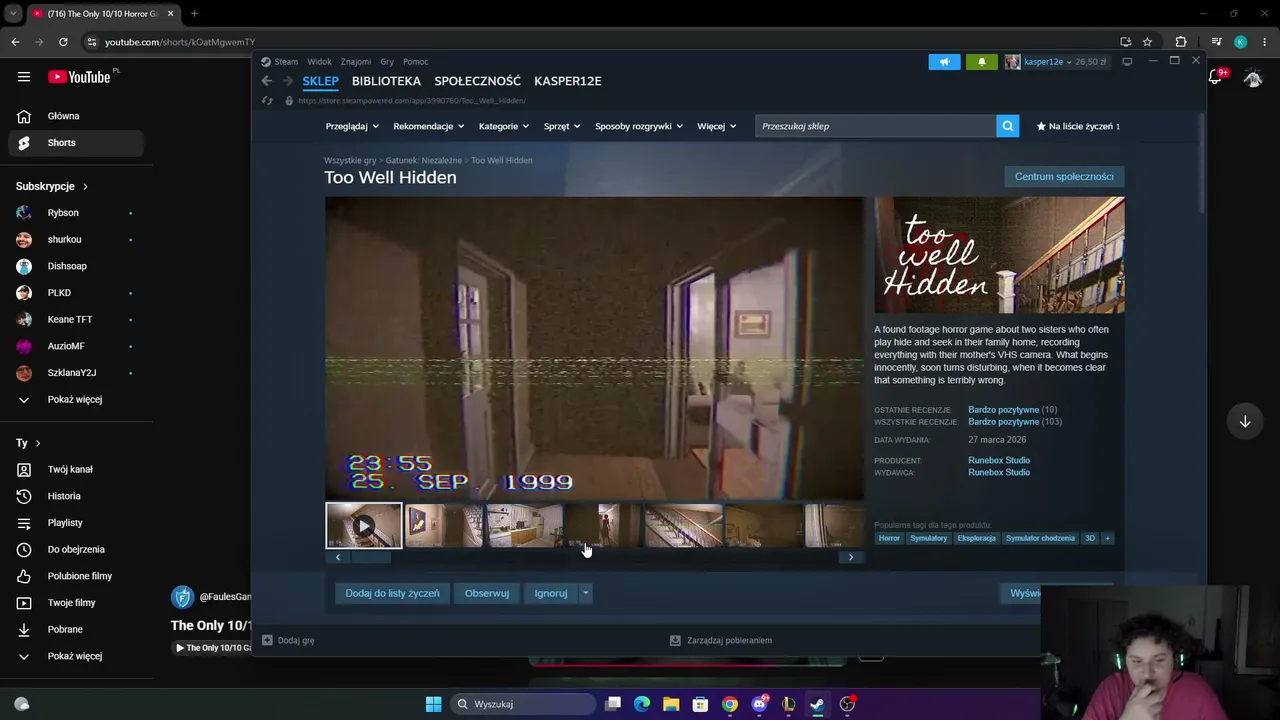This screenshot has height=720, width=1280.
Task: Click the Steam back navigation arrow
Action: click(267, 81)
